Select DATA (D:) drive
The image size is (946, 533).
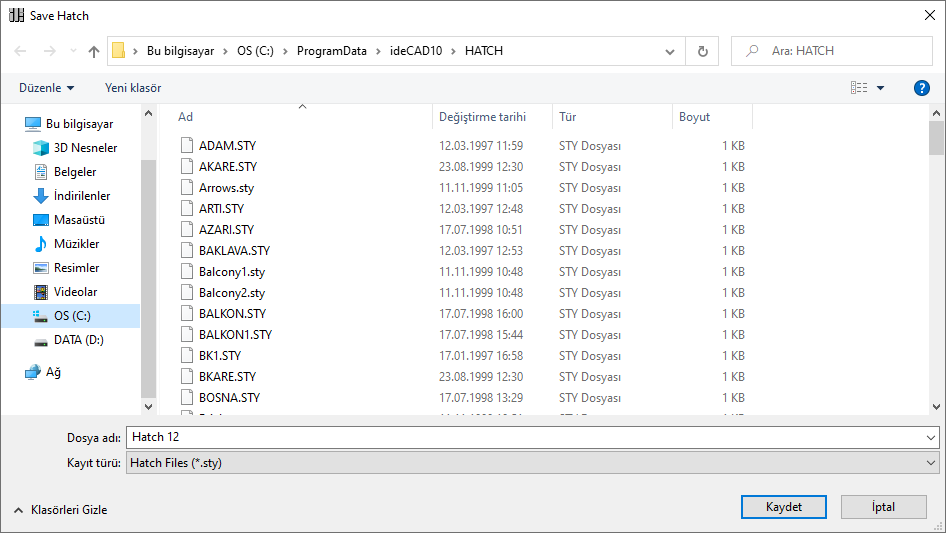pos(78,340)
